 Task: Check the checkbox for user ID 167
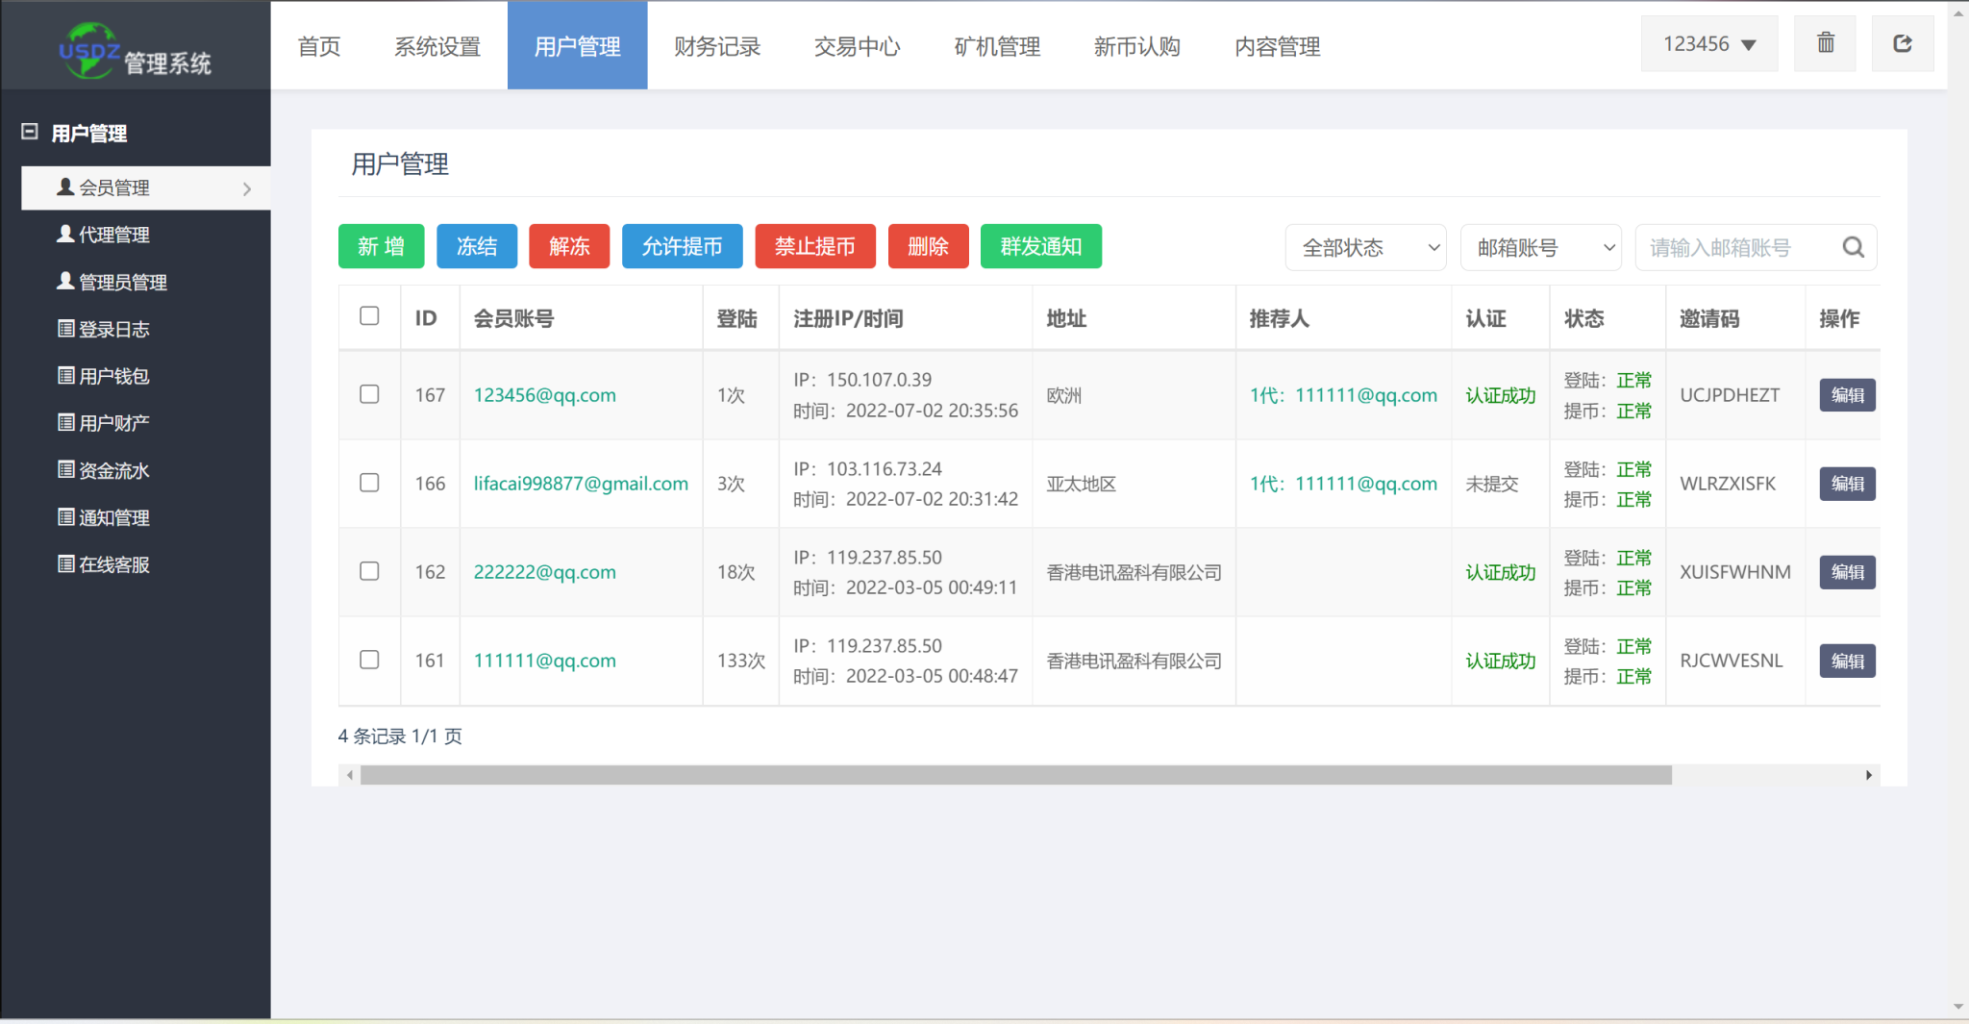pyautogui.click(x=370, y=395)
